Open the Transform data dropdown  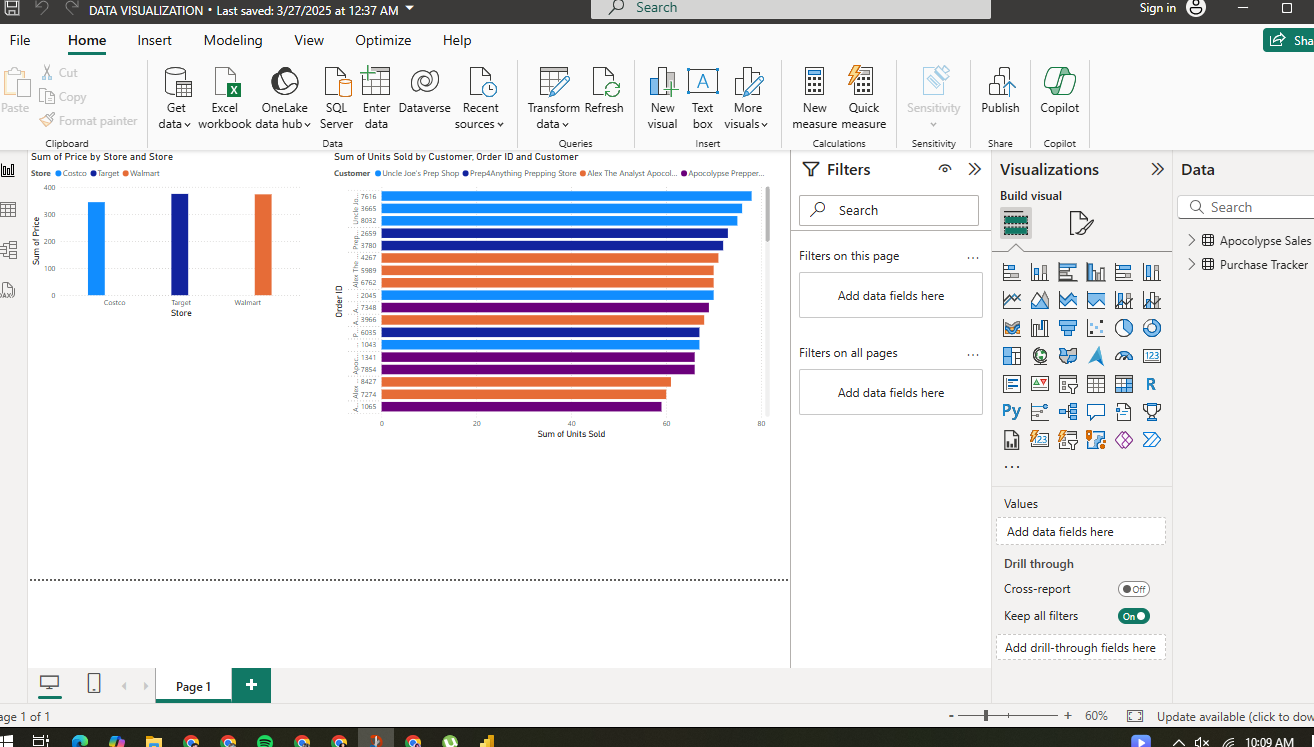[553, 98]
